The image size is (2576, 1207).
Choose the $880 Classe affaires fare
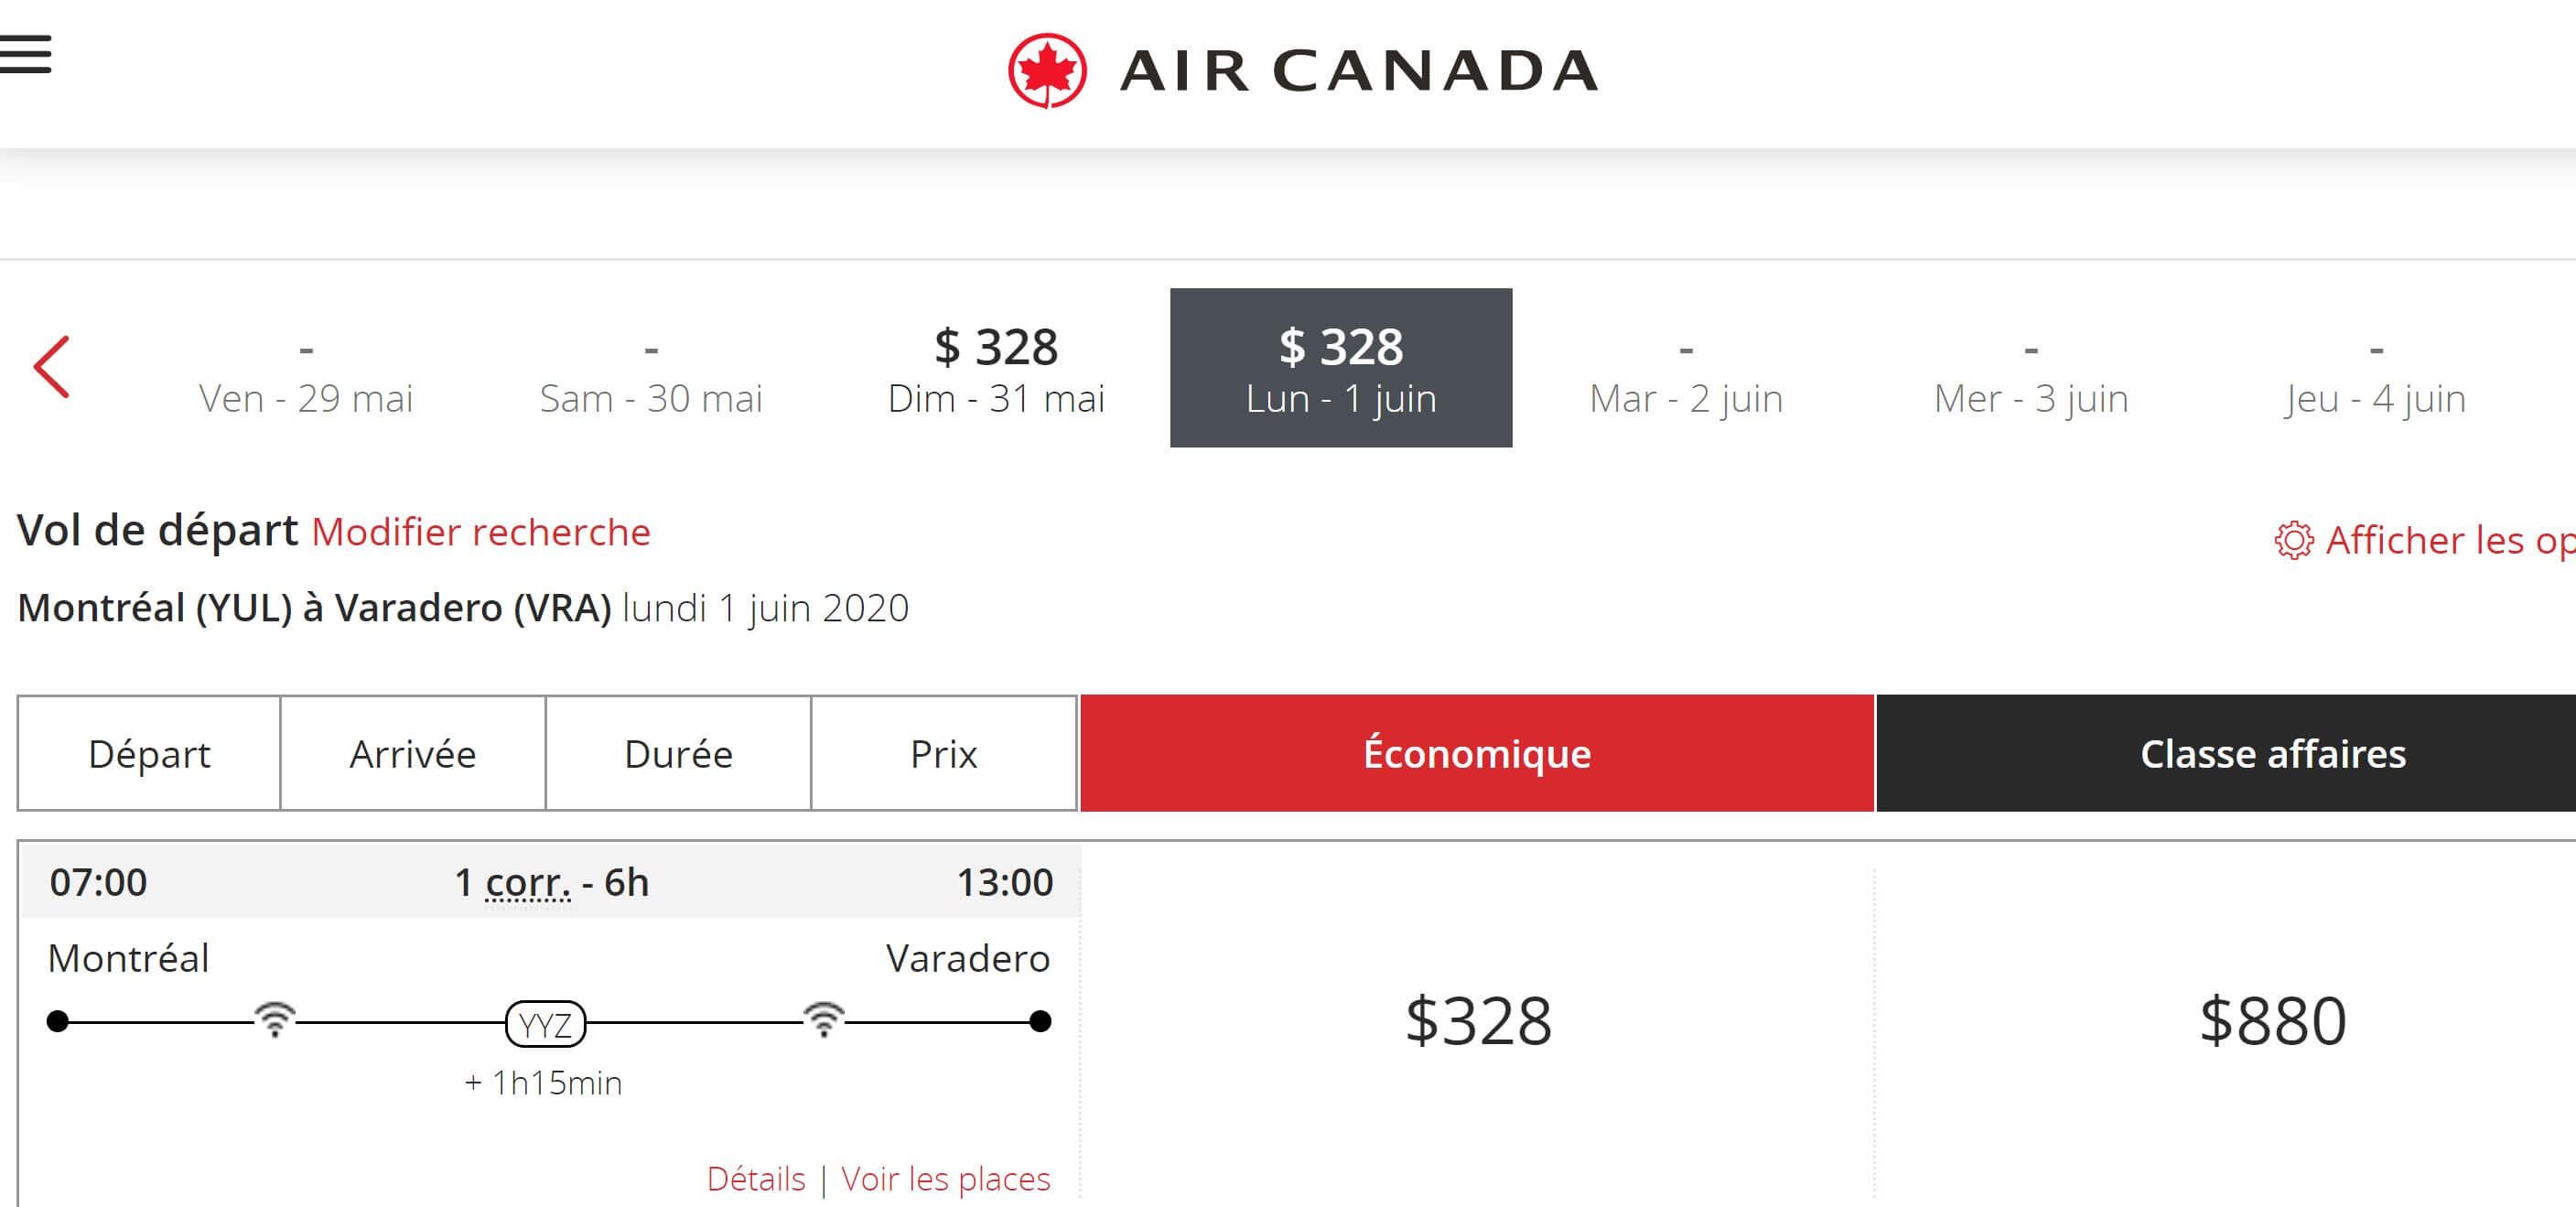pos(2273,1021)
